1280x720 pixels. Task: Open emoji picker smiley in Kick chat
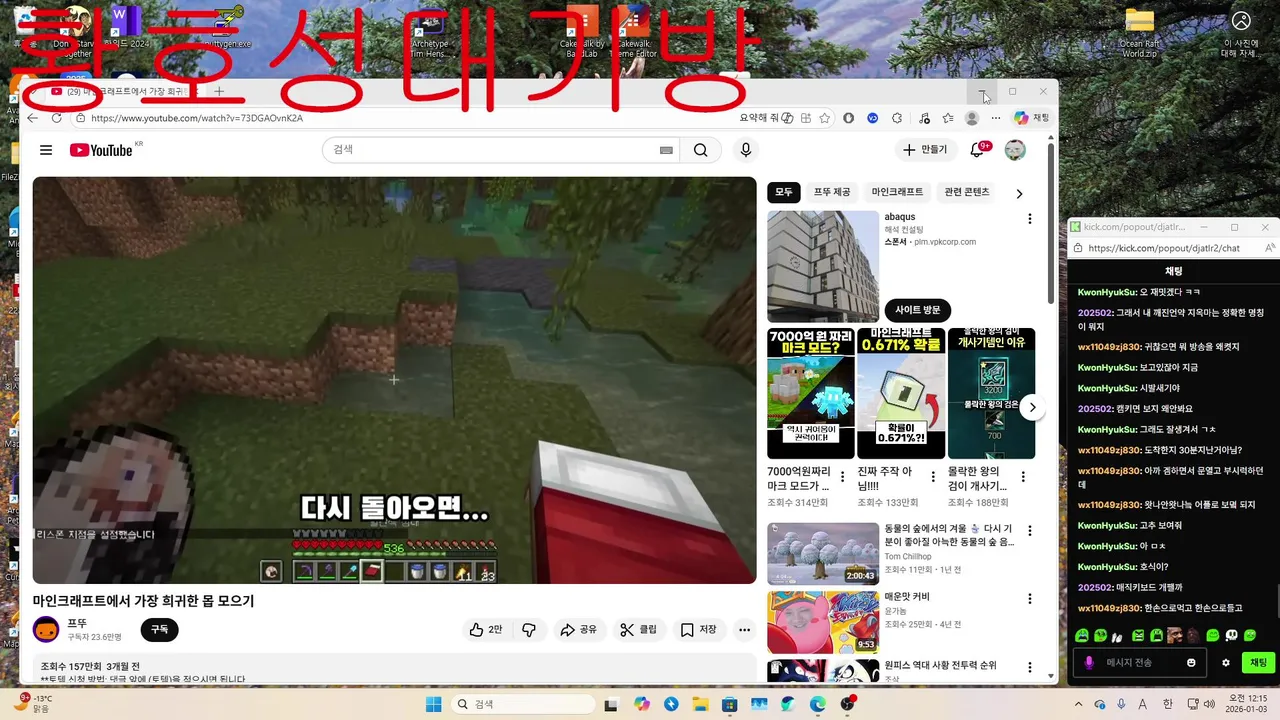click(x=1191, y=662)
